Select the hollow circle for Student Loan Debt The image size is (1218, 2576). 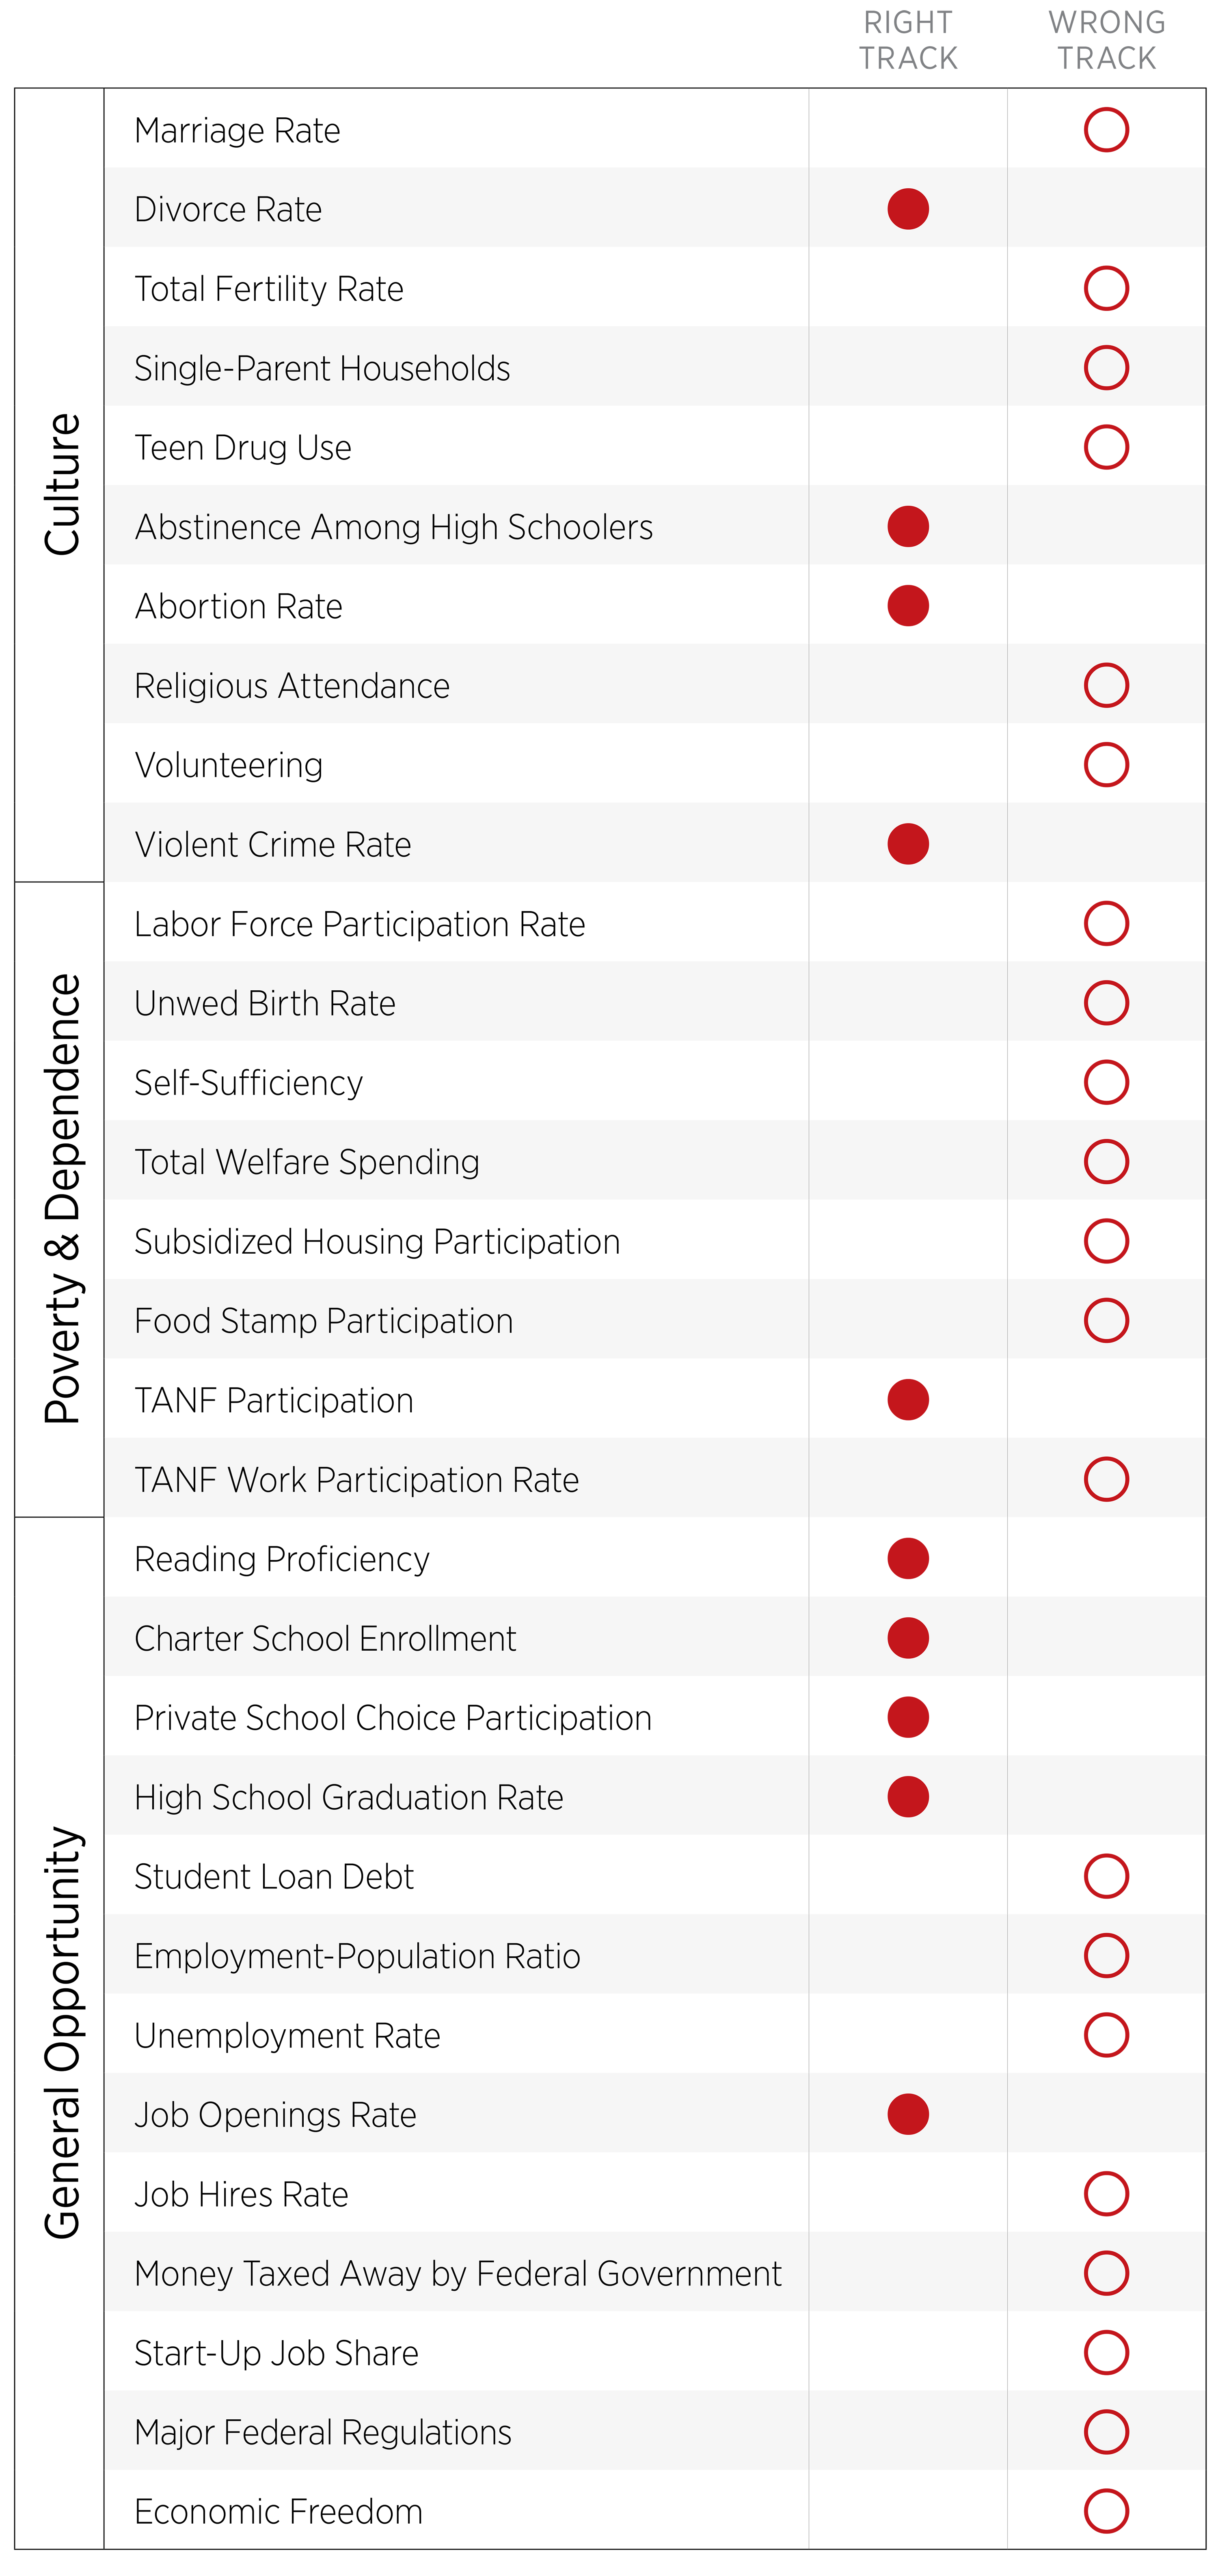[x=1105, y=1876]
